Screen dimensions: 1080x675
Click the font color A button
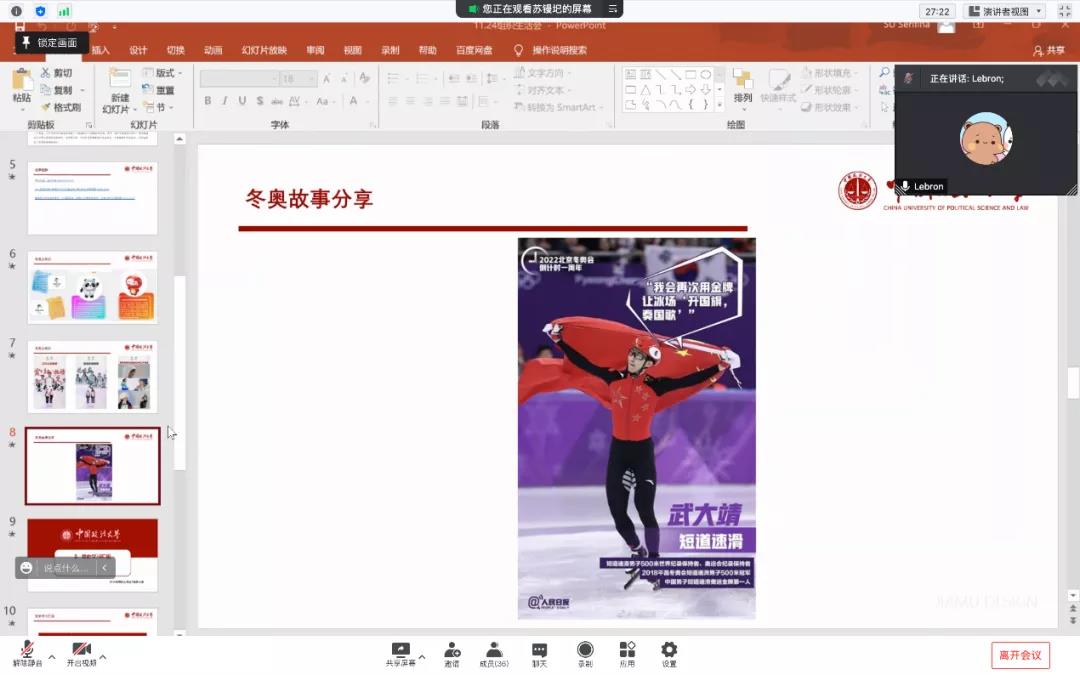[353, 101]
